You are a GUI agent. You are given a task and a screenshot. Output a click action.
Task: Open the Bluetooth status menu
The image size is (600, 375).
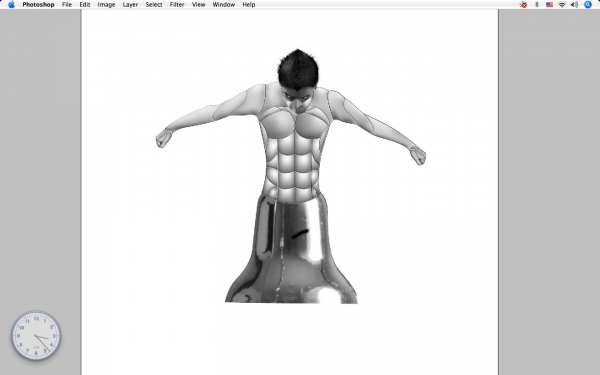(537, 5)
